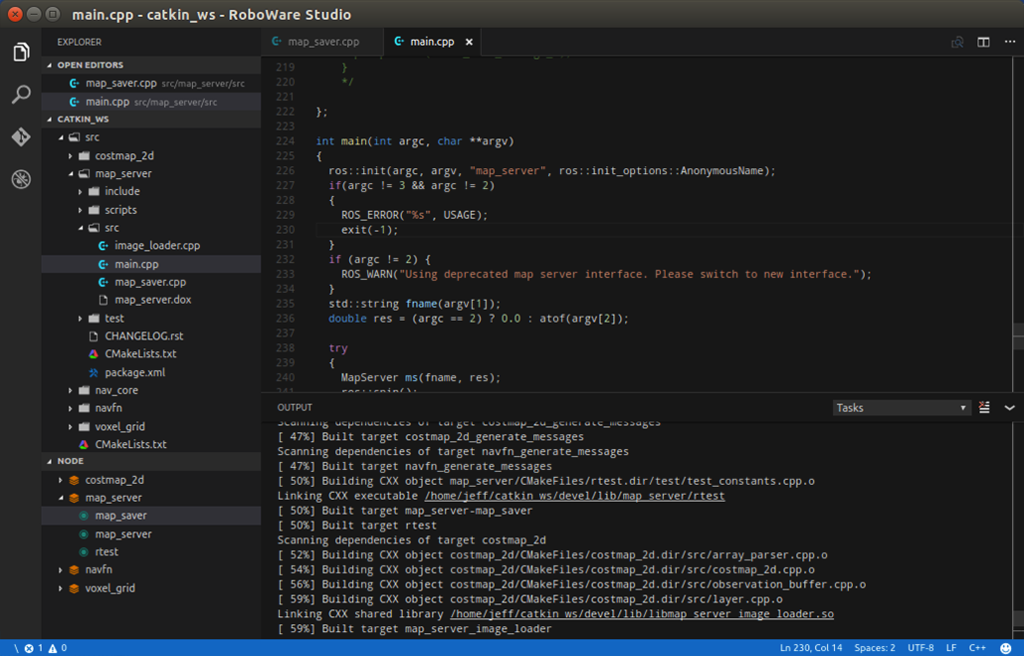Image resolution: width=1024 pixels, height=656 pixels.
Task: Click the OUTPUT panel title
Action: [x=295, y=407]
